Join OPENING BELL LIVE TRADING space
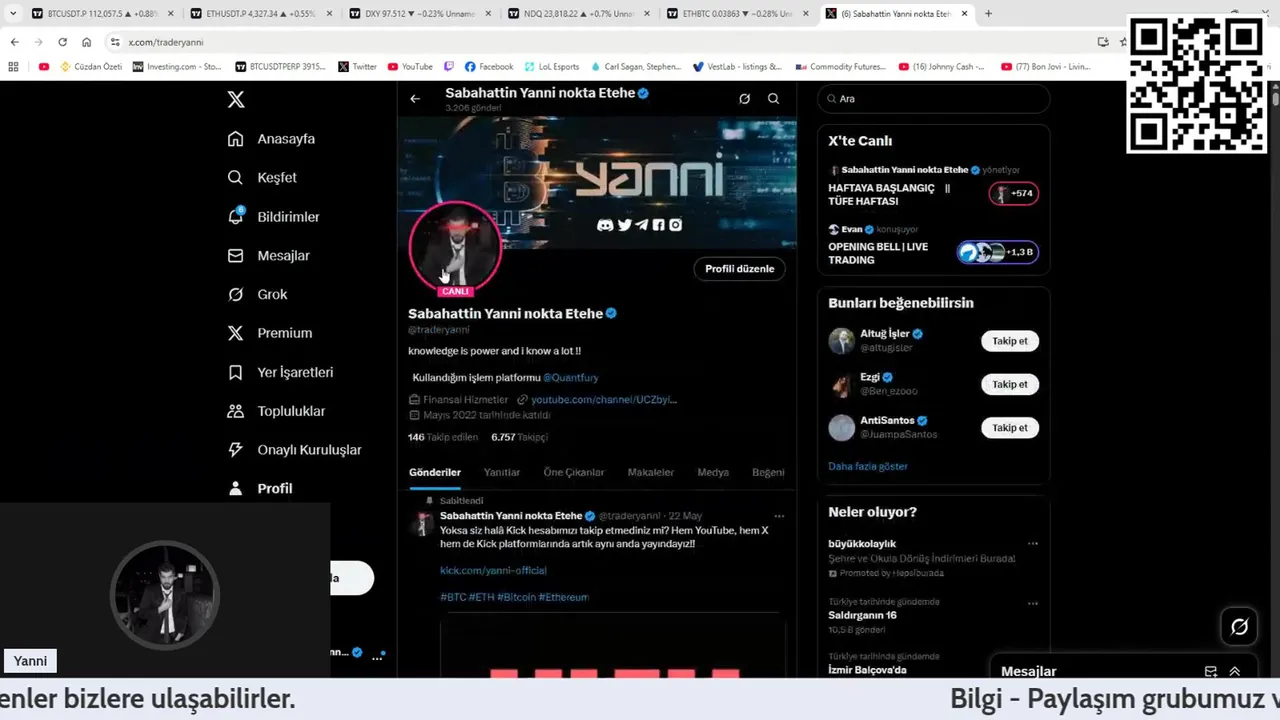Screen dimensions: 1280x720 pyautogui.click(x=998, y=253)
